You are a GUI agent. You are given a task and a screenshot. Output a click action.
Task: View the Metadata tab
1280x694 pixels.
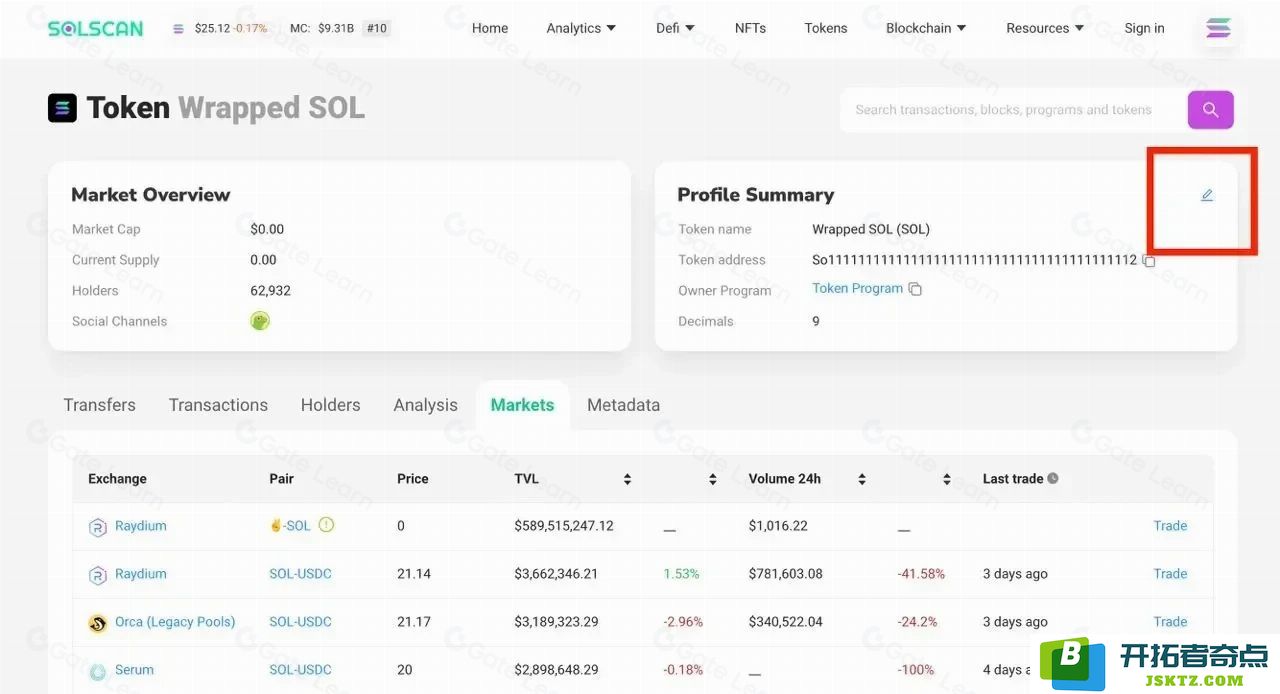[x=623, y=405]
